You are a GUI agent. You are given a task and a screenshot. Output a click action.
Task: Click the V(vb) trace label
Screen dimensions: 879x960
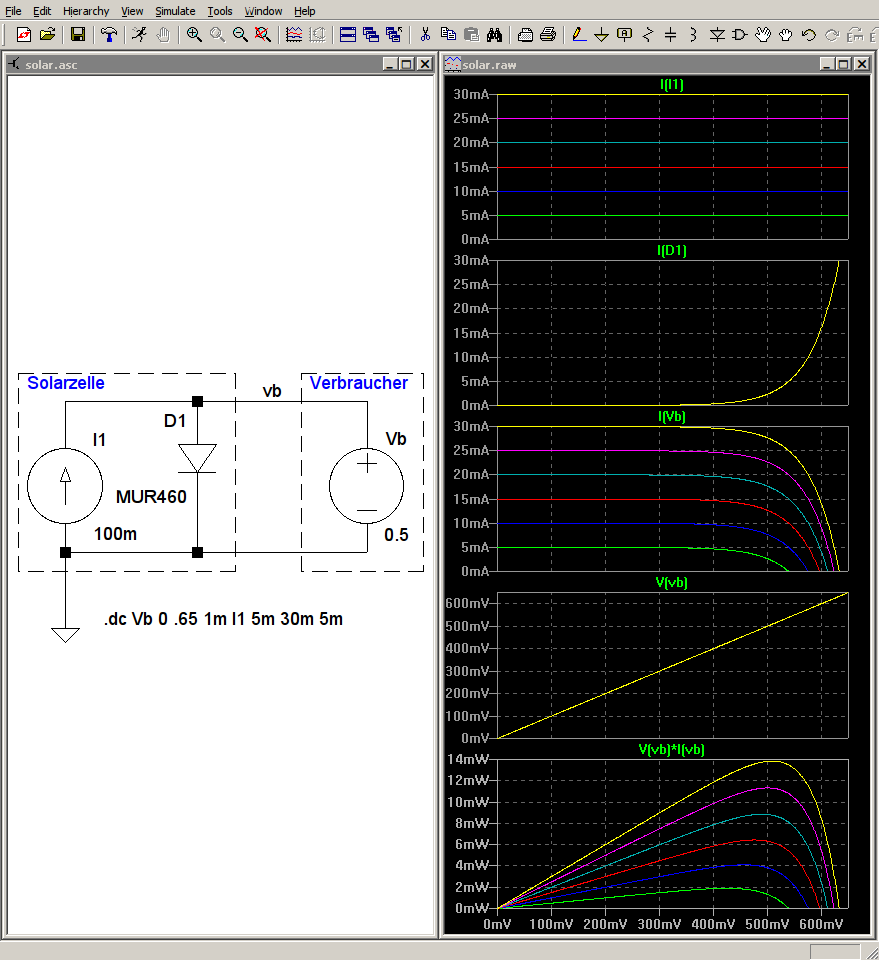[x=671, y=582]
